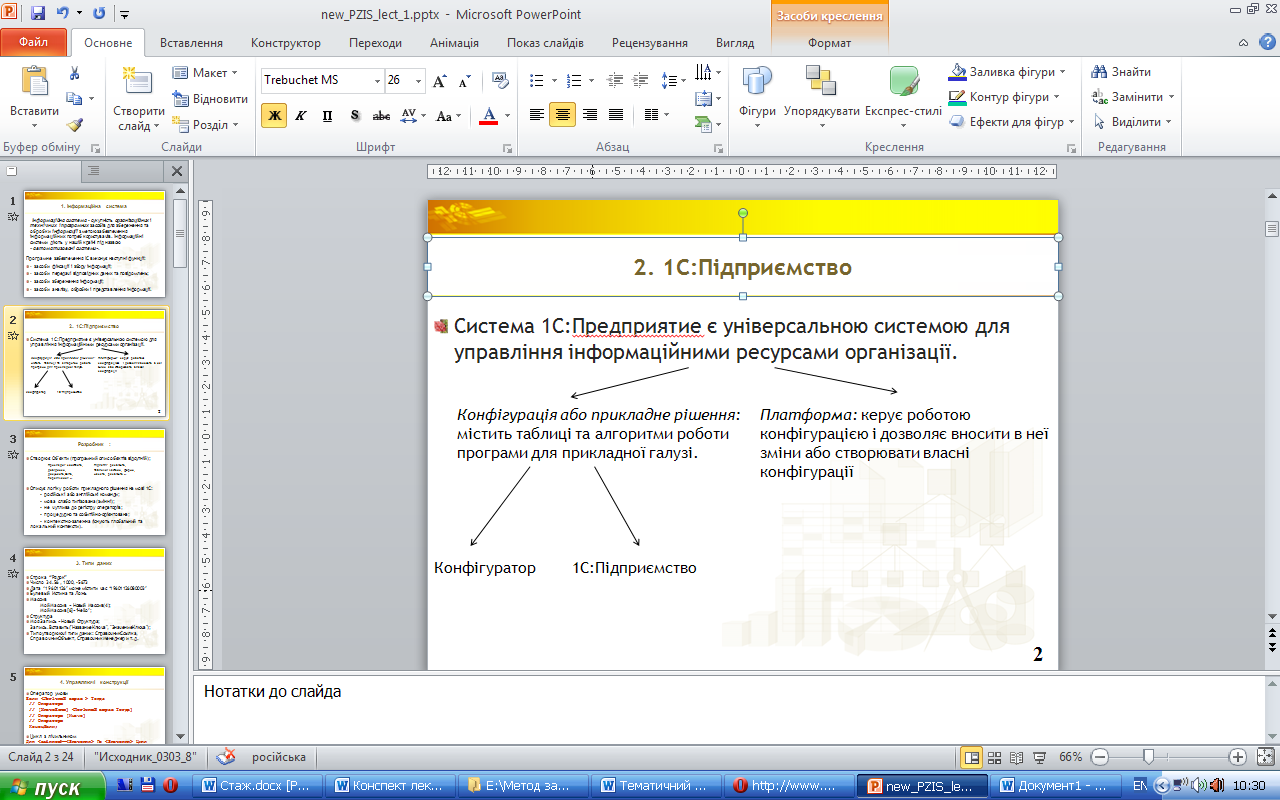Click zoom in plus button
Screen dimensions: 1280x800
point(1237,757)
